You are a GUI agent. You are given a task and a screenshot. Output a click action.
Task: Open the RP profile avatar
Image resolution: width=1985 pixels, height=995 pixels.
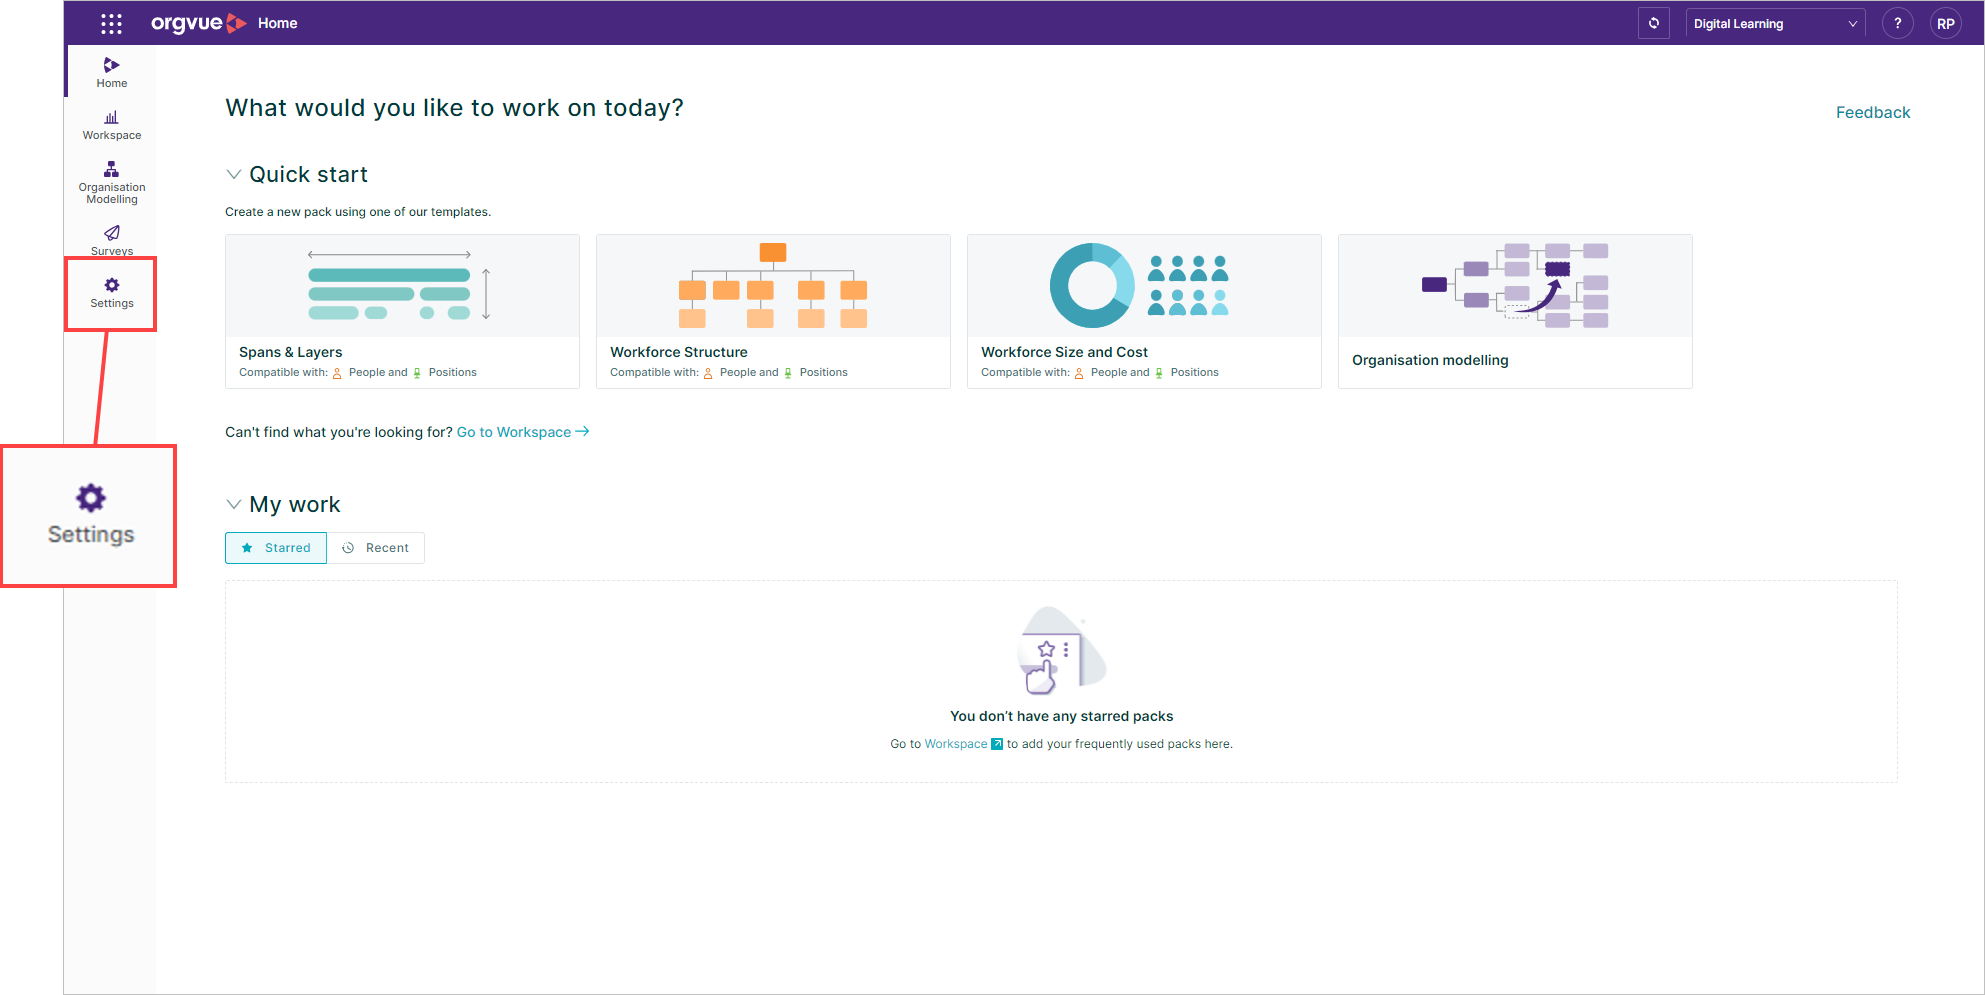tap(1945, 22)
